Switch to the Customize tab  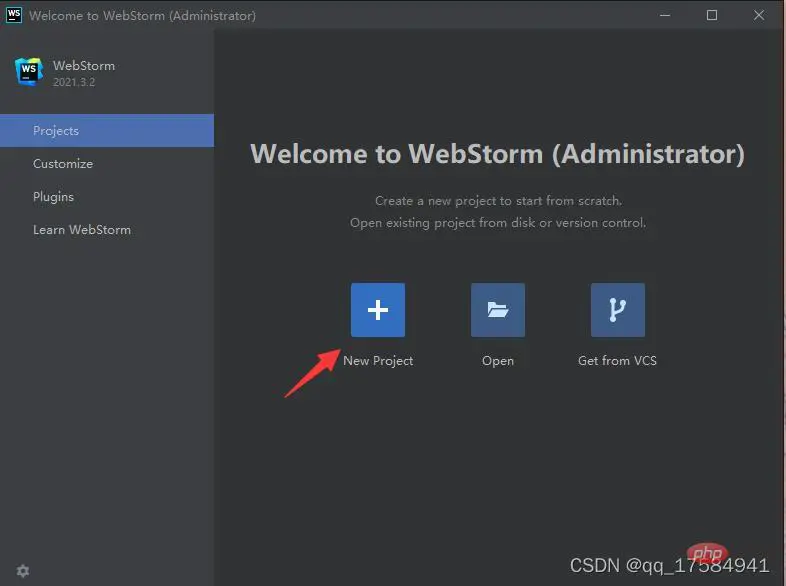point(107,163)
